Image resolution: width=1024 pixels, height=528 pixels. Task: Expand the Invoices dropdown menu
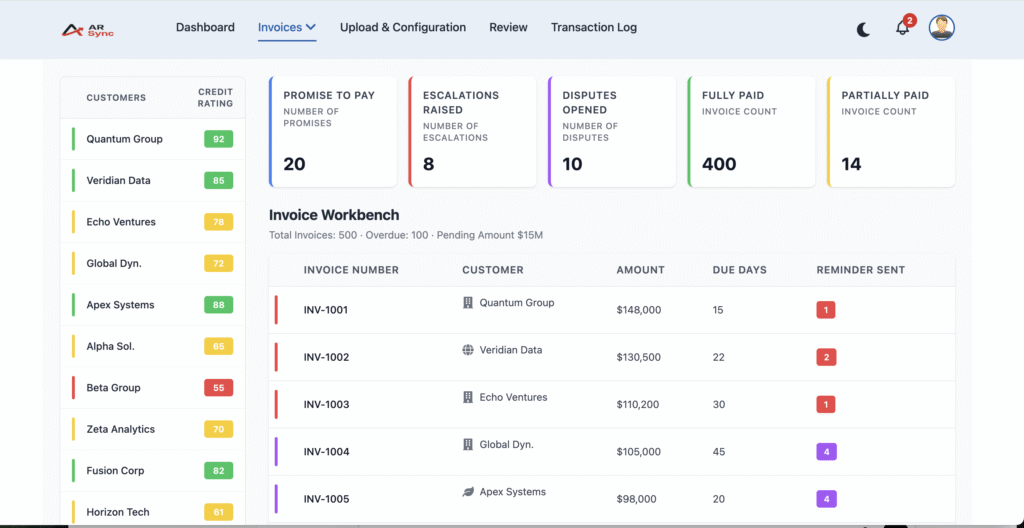click(x=287, y=27)
